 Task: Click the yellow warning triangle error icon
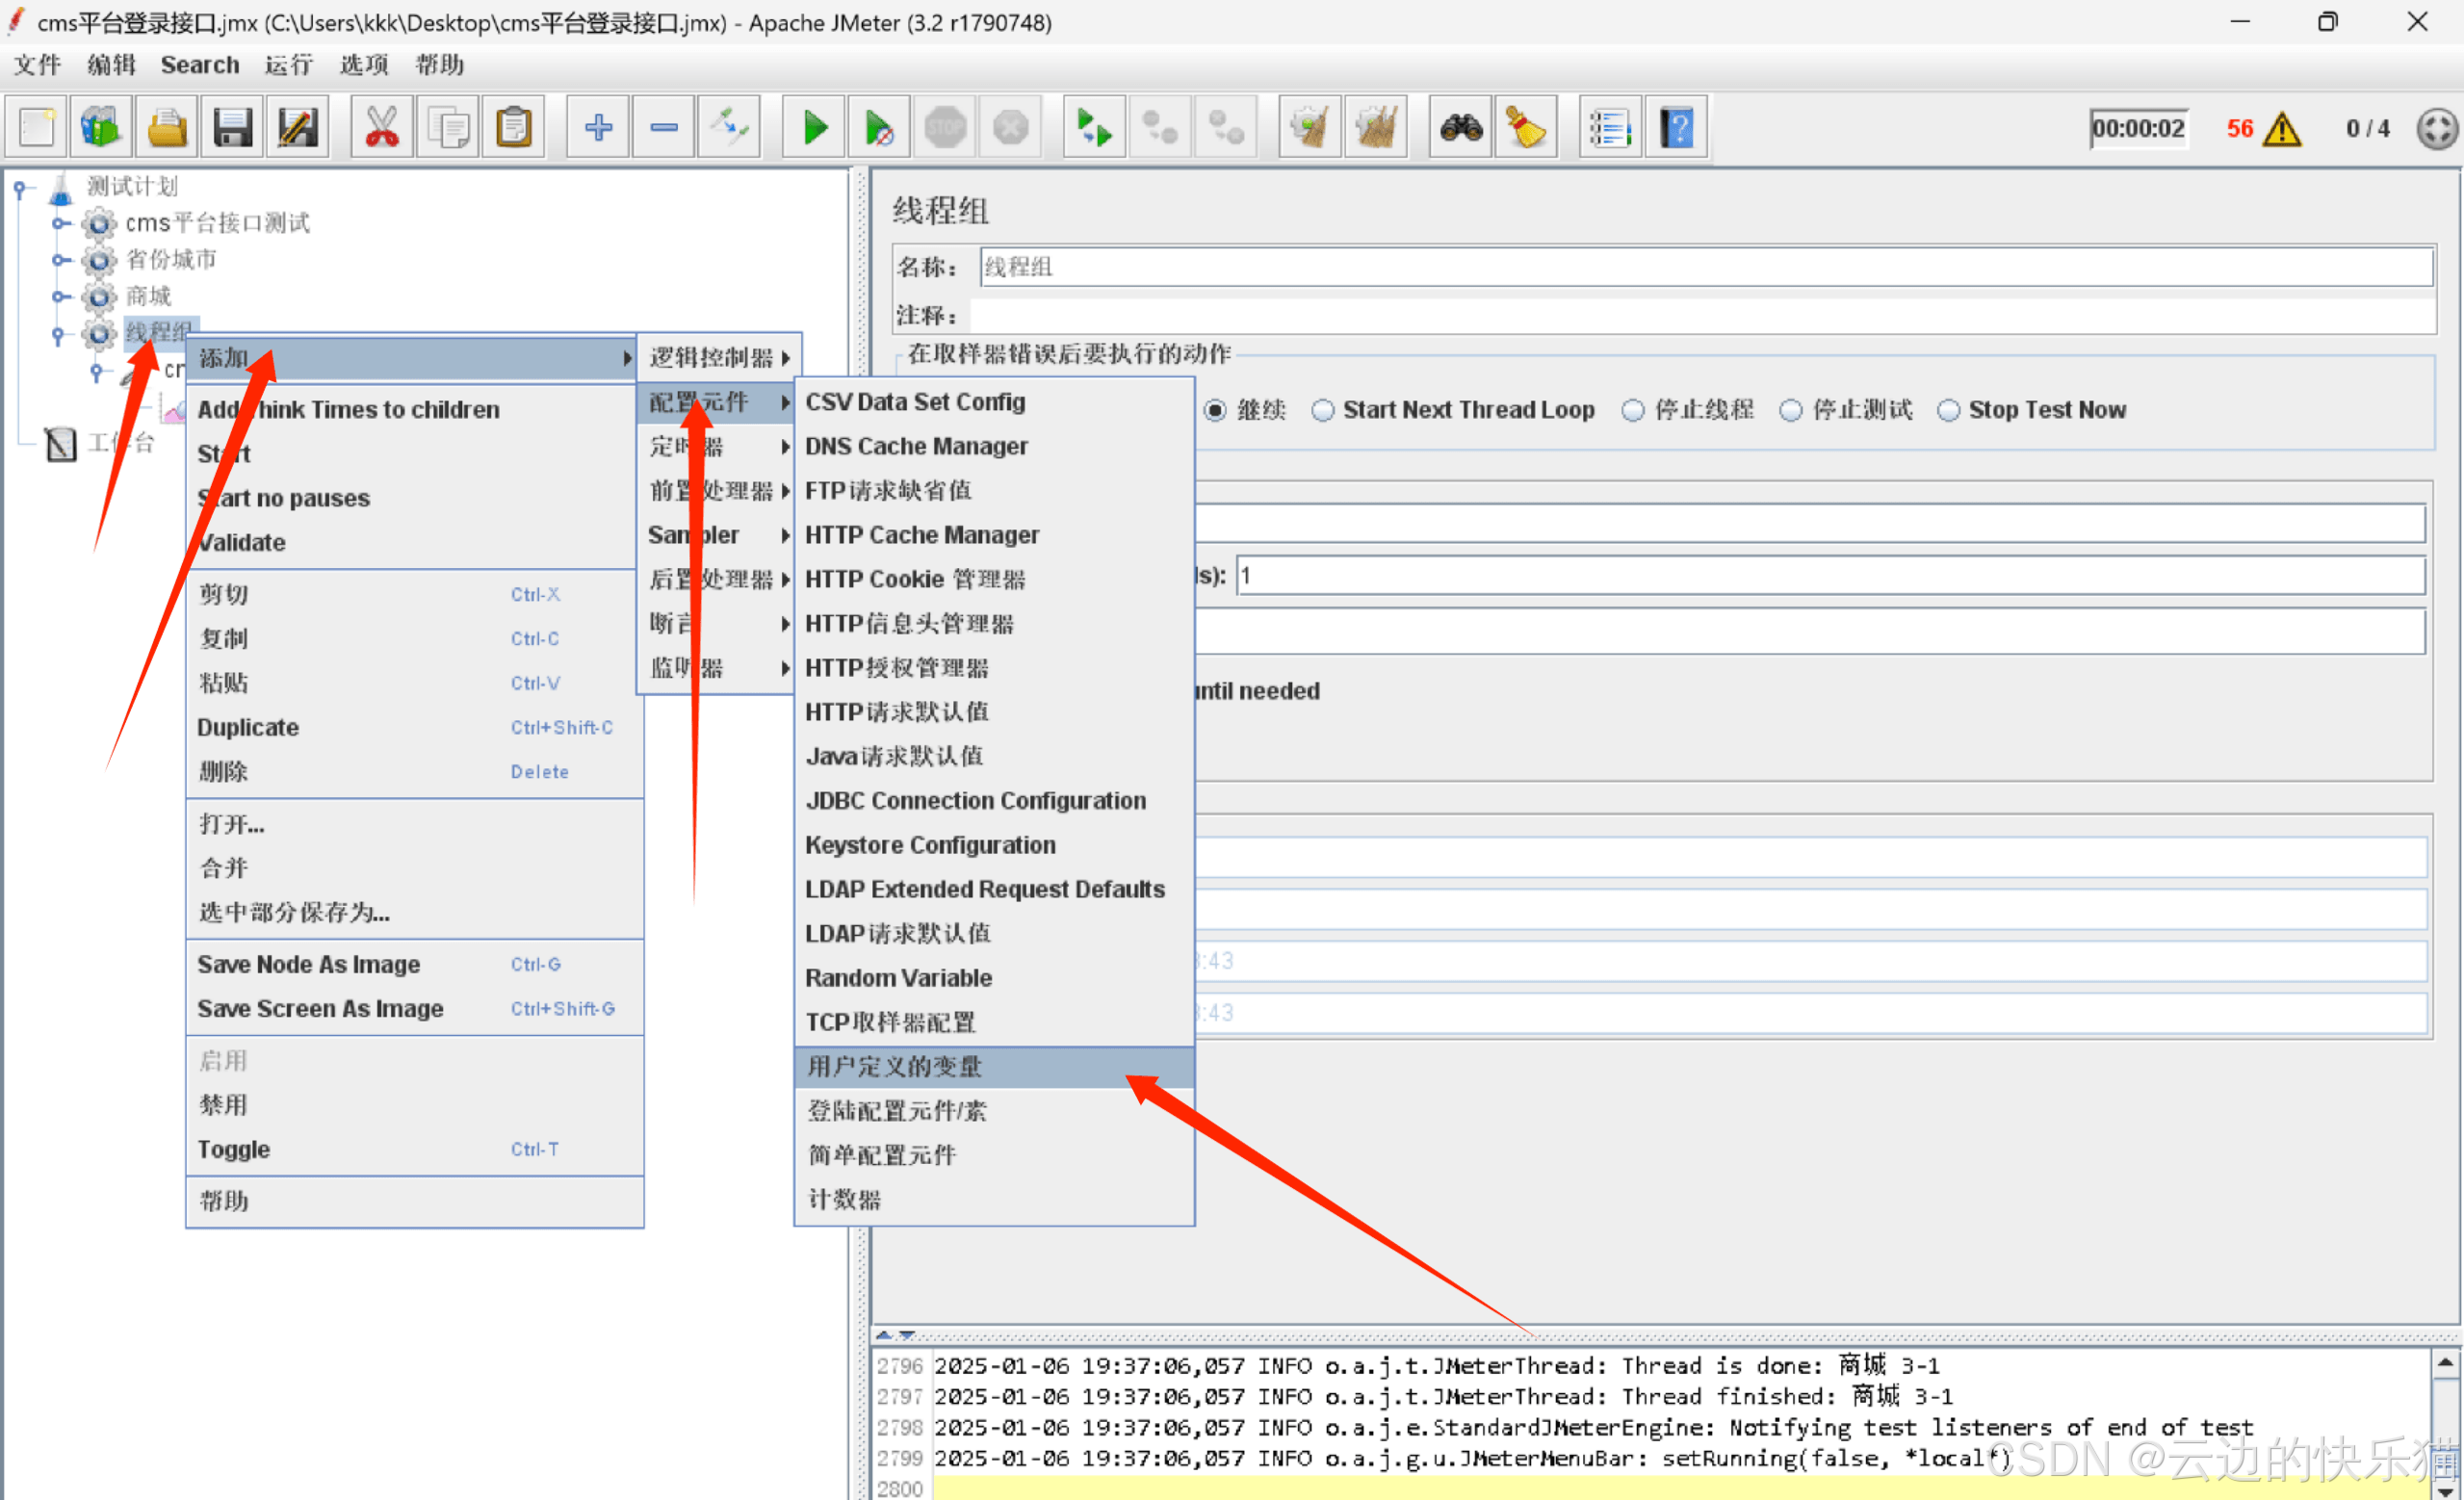pyautogui.click(x=2283, y=129)
